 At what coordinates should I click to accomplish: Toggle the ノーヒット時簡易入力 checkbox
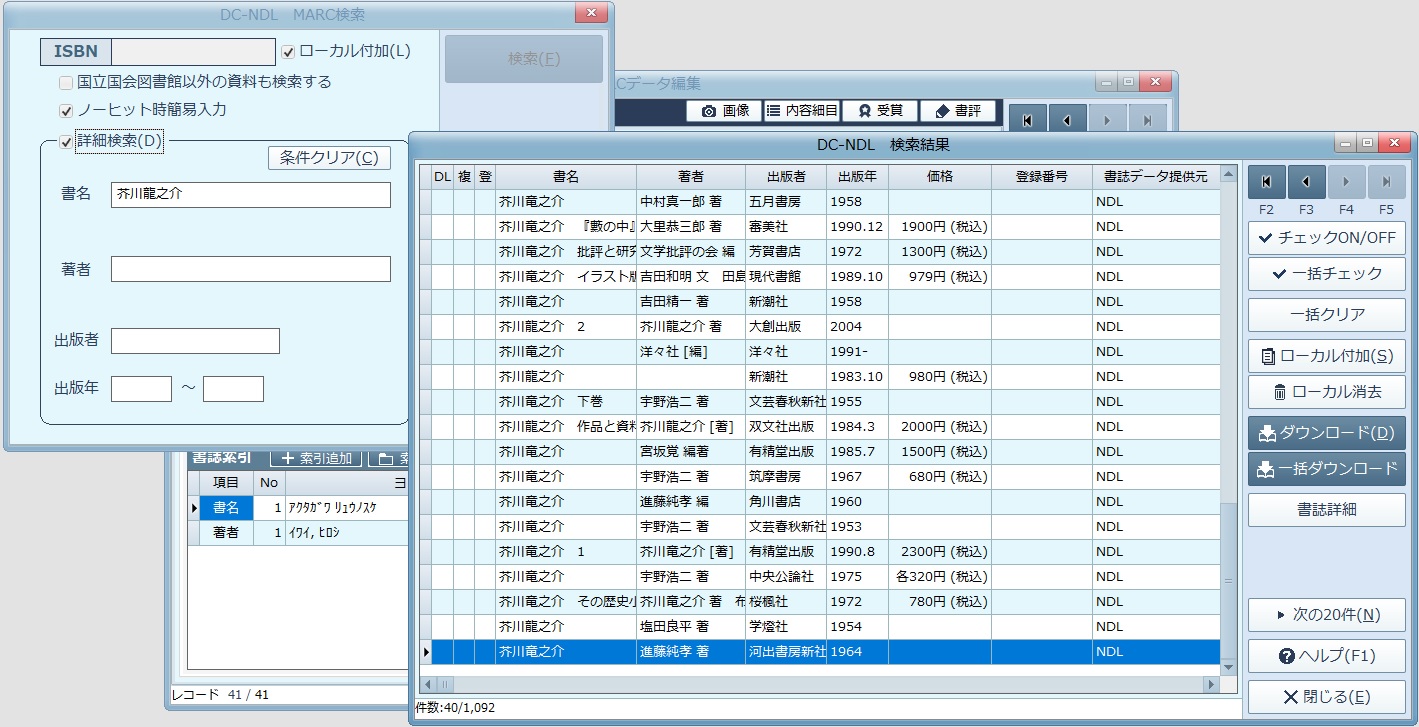click(x=67, y=110)
